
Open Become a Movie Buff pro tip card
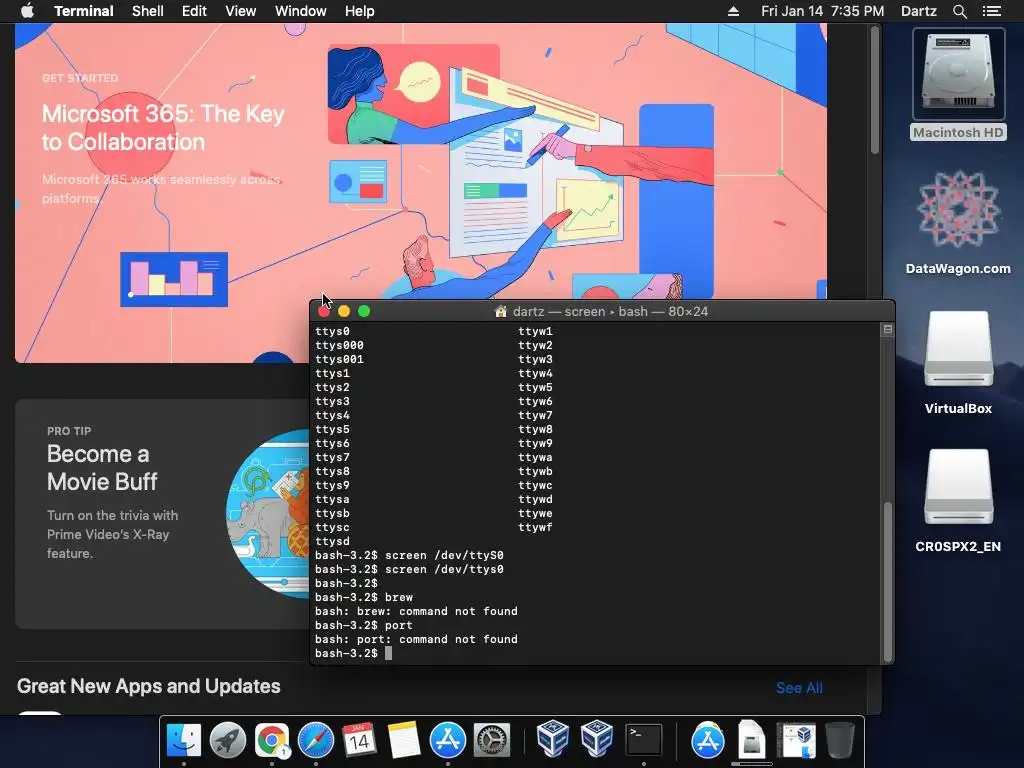[162, 514]
